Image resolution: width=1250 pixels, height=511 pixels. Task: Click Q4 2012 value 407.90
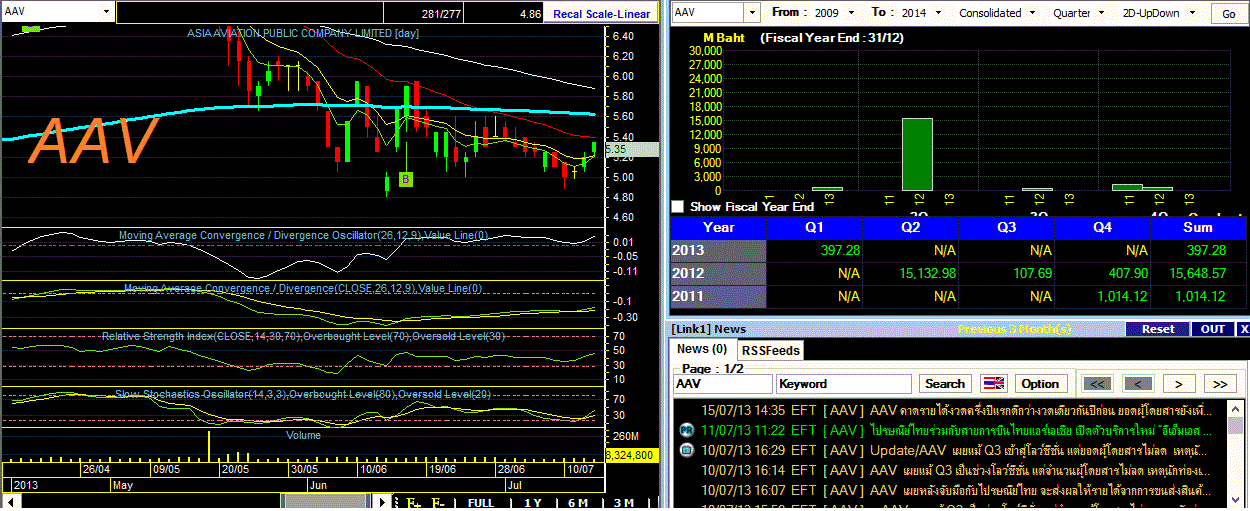coord(1126,273)
